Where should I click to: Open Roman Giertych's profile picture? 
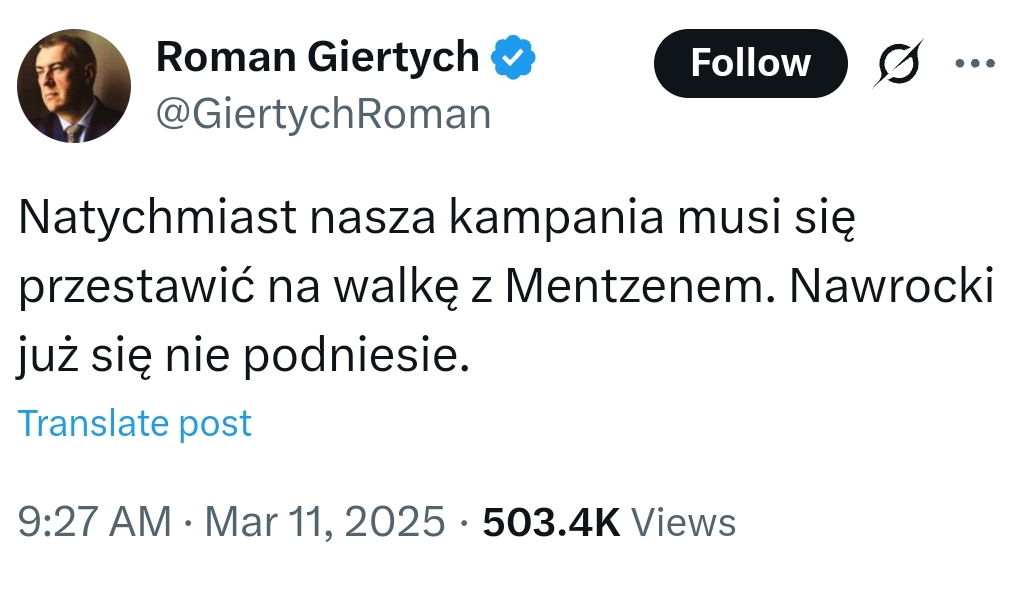tap(74, 86)
